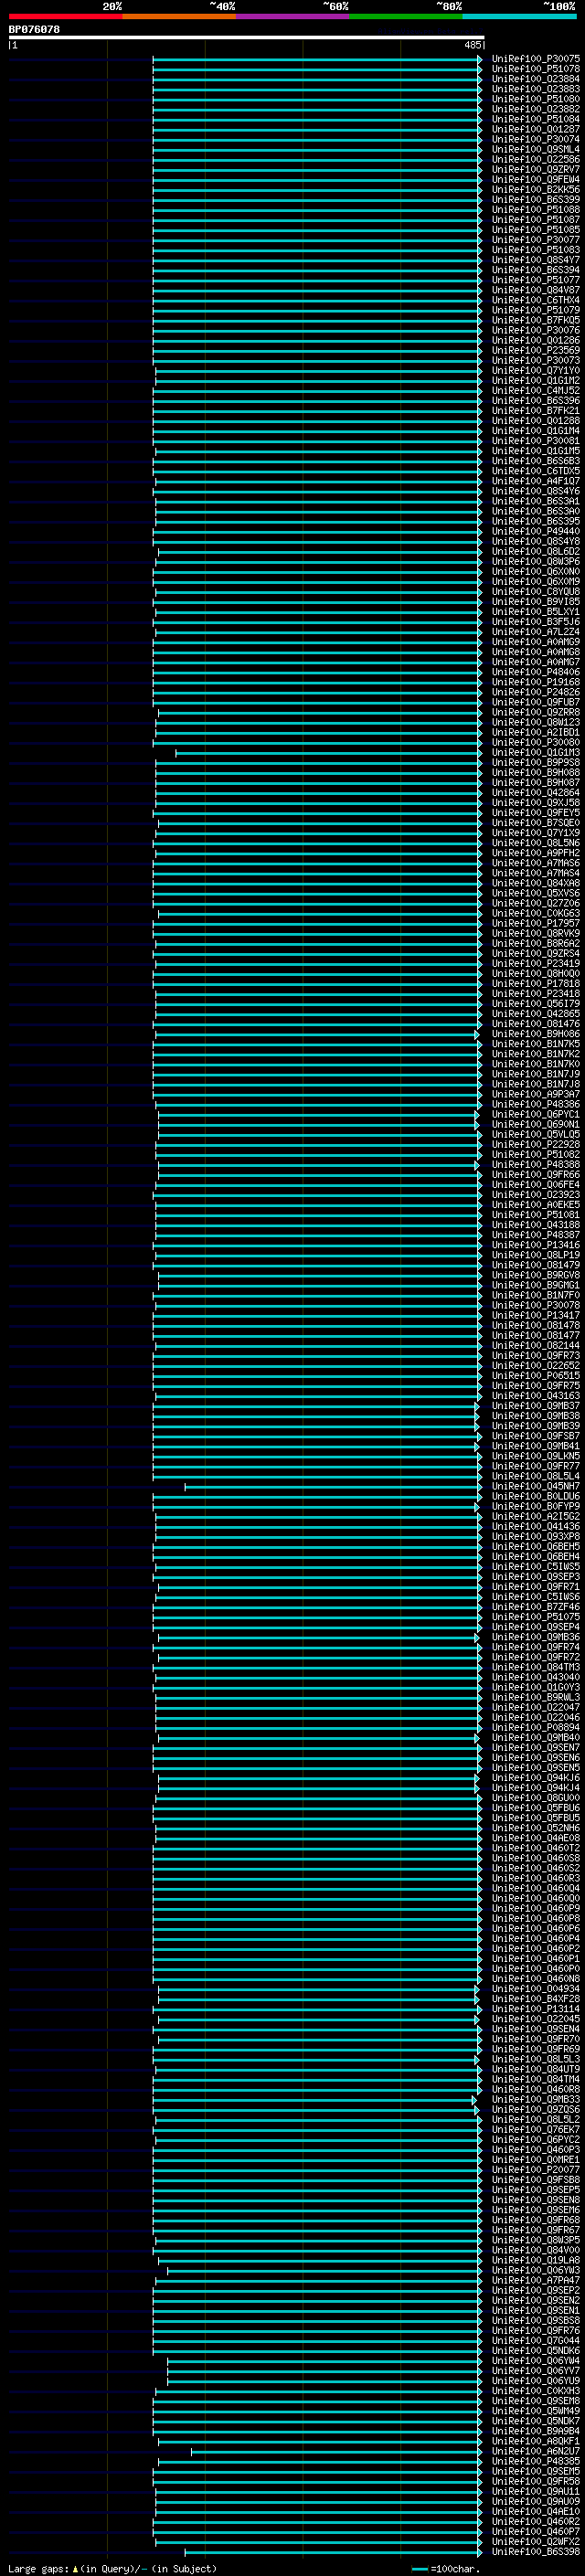Select hit UniRef100_A8QKF1

click(536, 2441)
